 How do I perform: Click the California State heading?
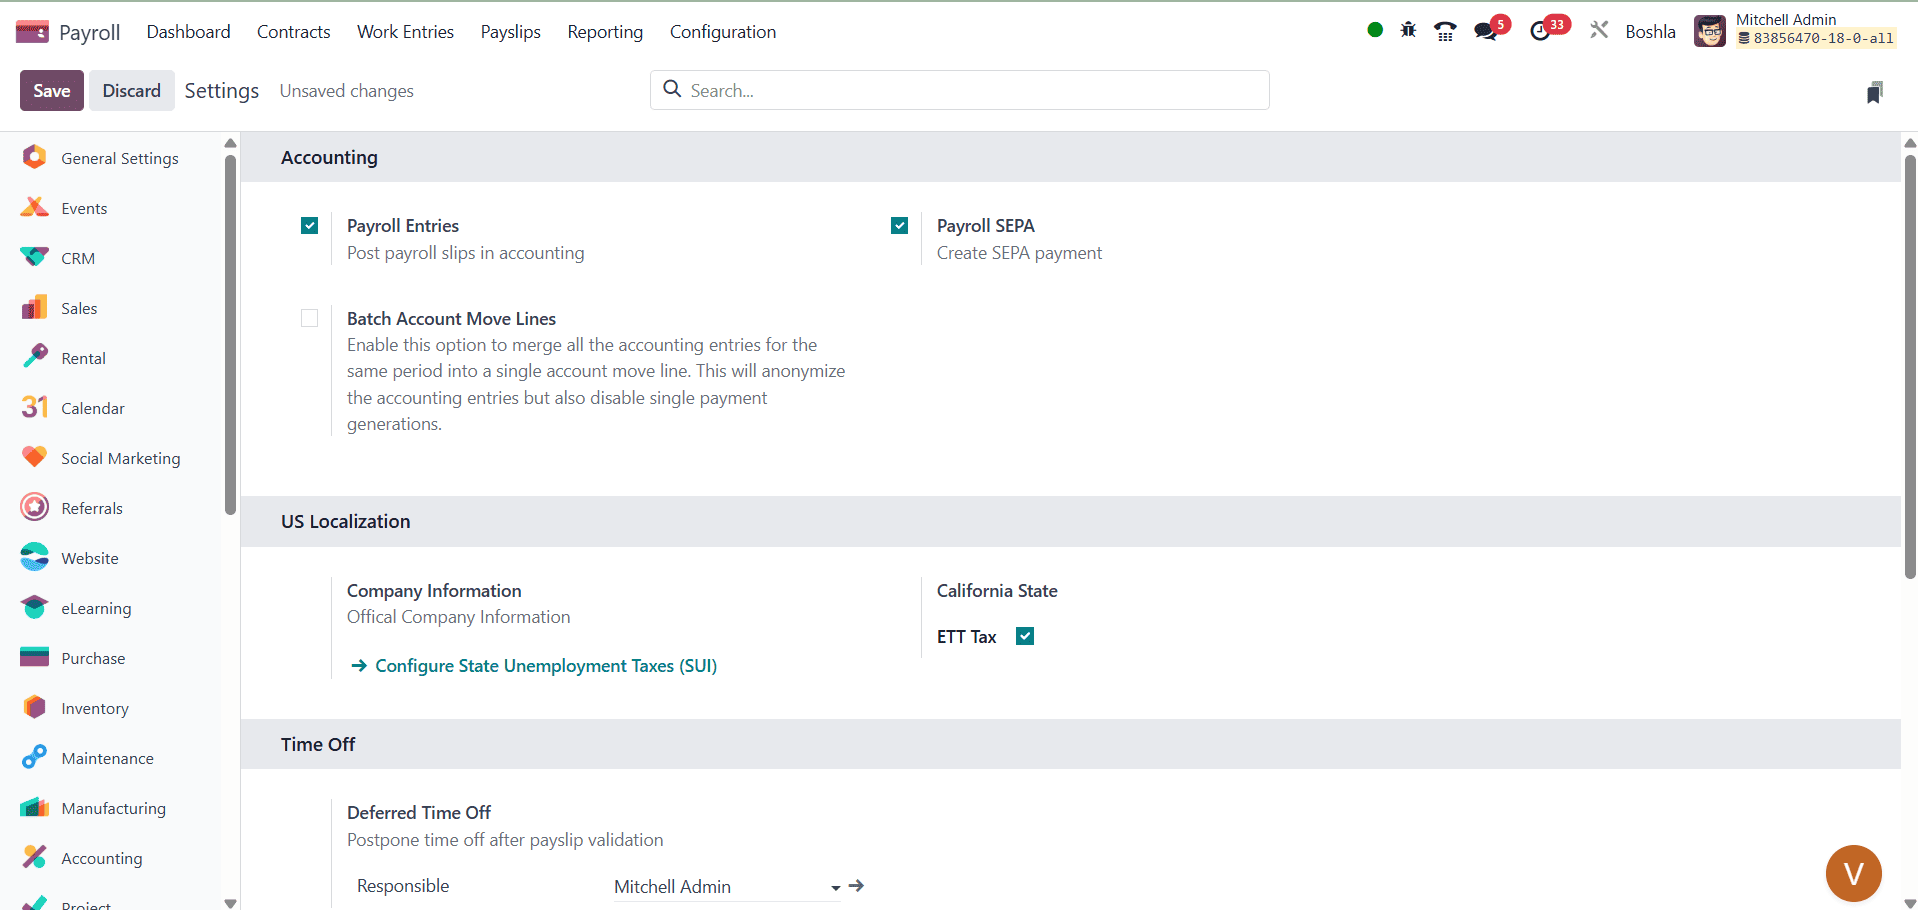pos(997,591)
